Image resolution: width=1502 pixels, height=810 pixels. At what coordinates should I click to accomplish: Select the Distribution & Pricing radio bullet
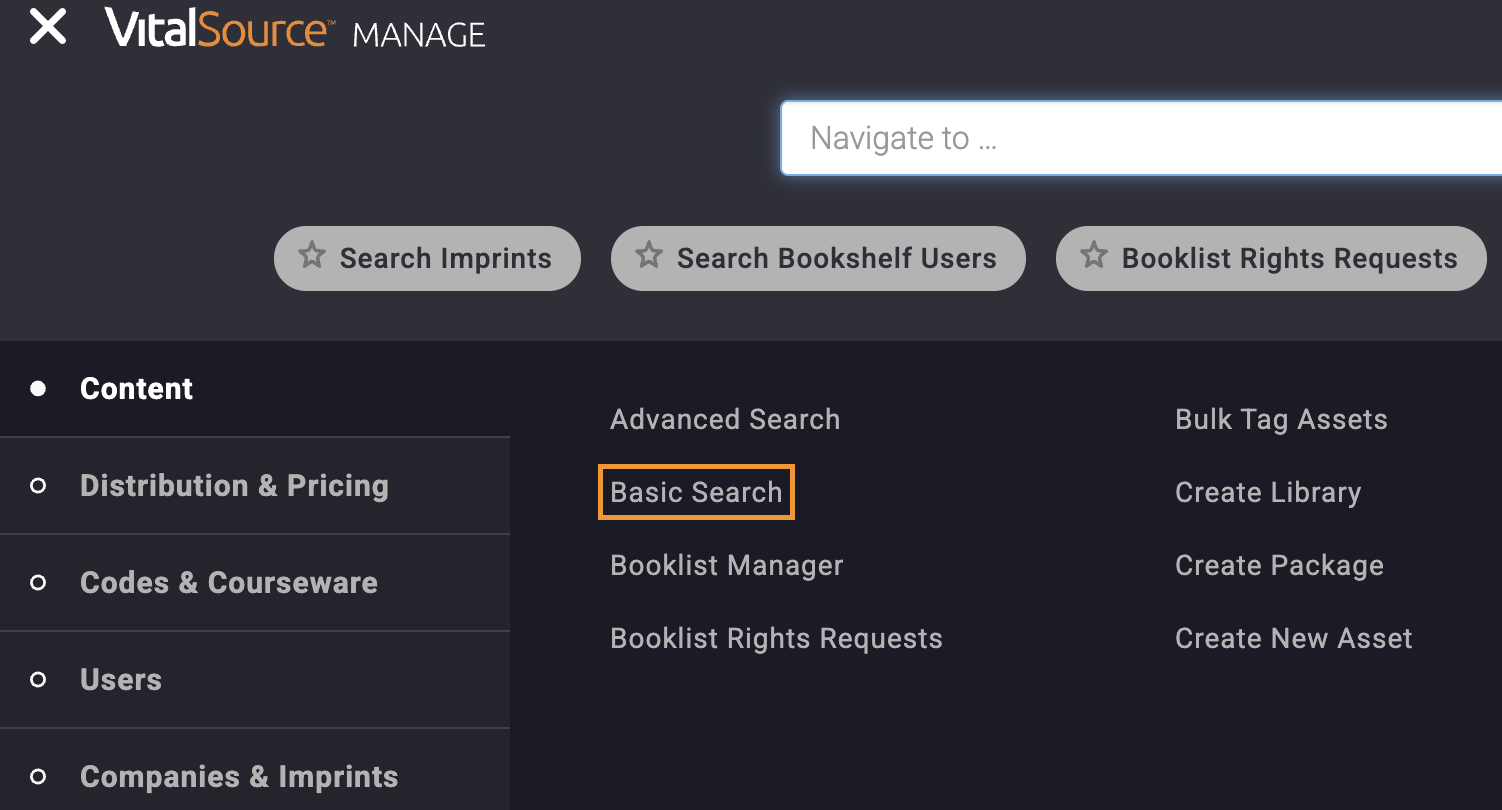(x=39, y=486)
